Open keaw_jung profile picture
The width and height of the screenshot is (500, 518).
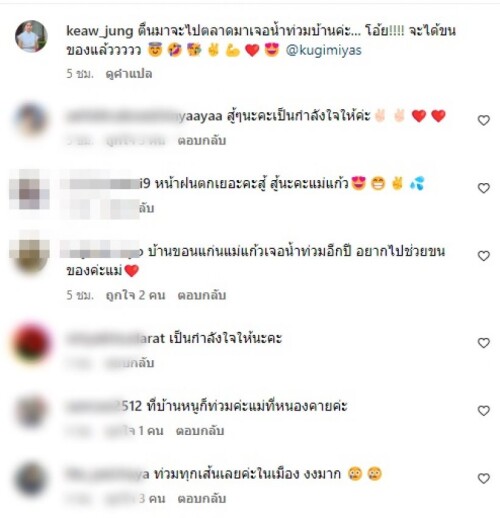tap(31, 36)
